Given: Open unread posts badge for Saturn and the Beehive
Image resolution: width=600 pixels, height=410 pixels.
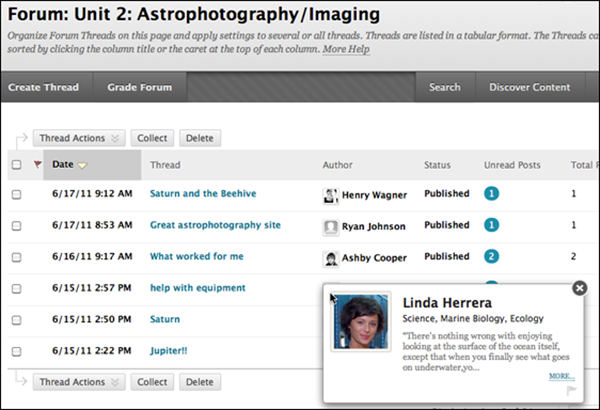Looking at the screenshot, I should (491, 195).
